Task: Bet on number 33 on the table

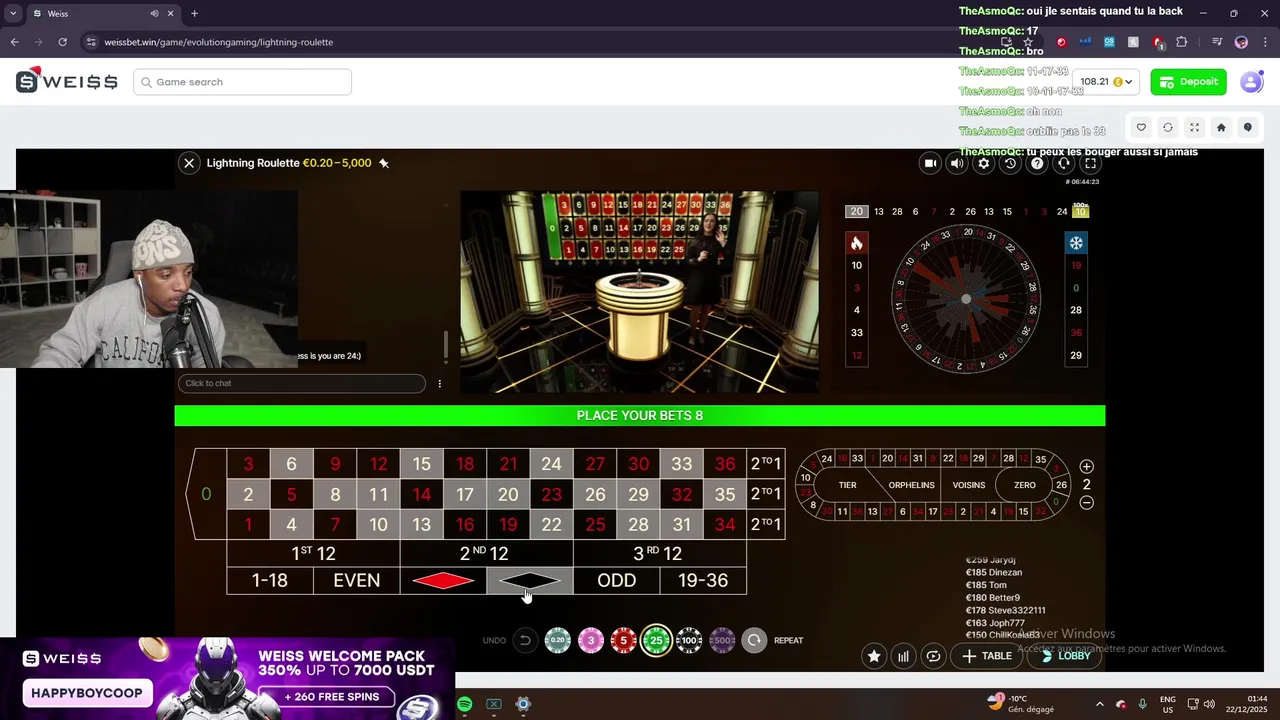Action: coord(681,464)
